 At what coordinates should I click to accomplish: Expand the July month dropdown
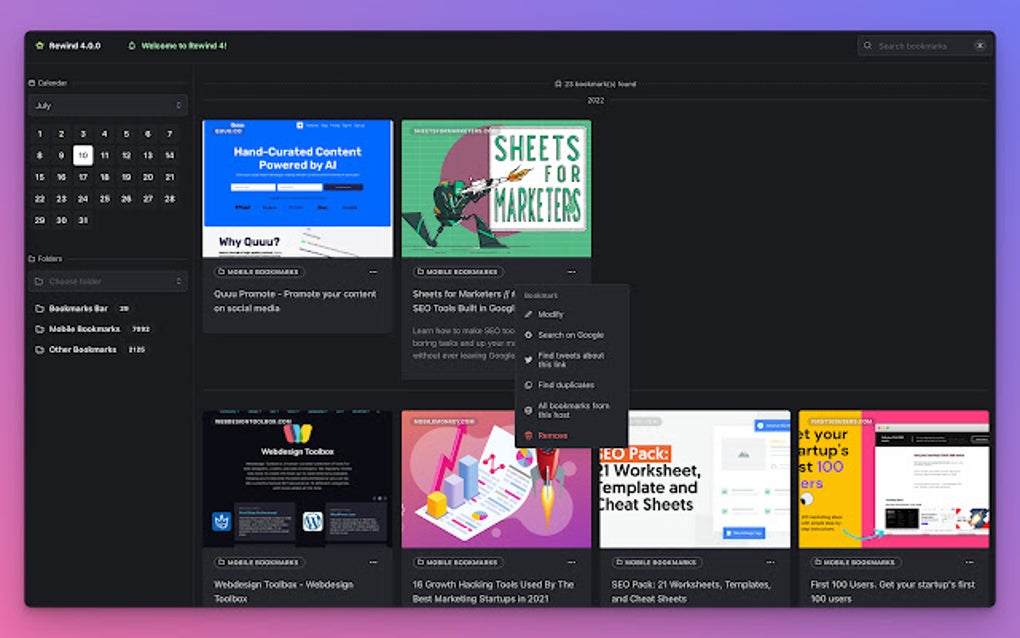[x=108, y=105]
